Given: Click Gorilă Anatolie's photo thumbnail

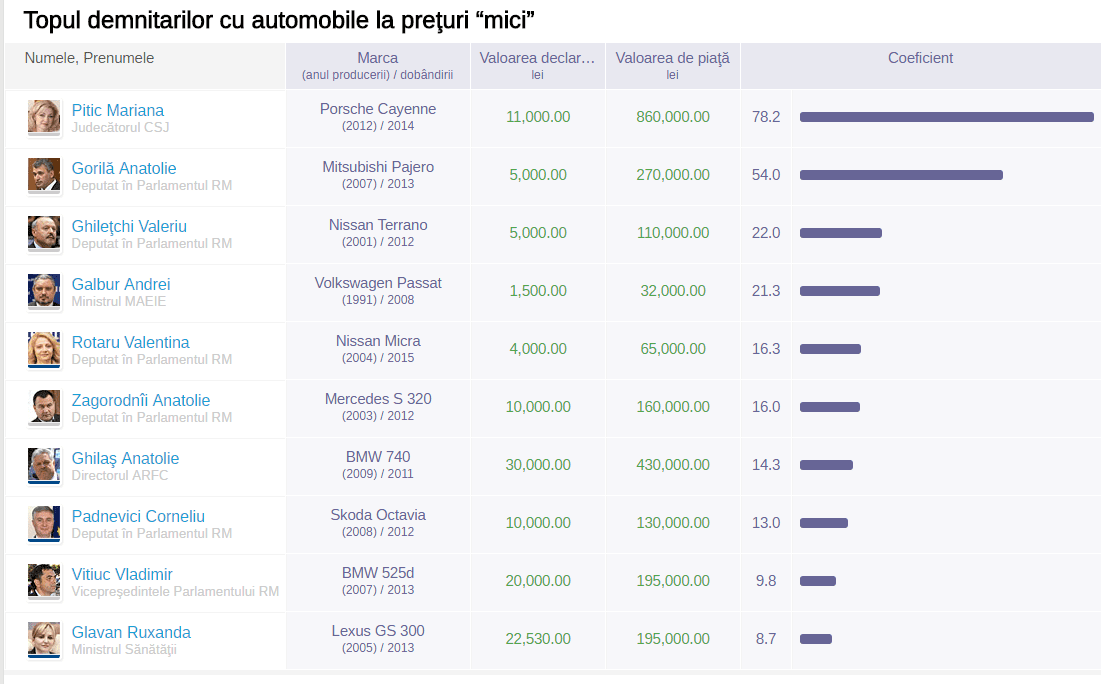Looking at the screenshot, I should tap(44, 175).
